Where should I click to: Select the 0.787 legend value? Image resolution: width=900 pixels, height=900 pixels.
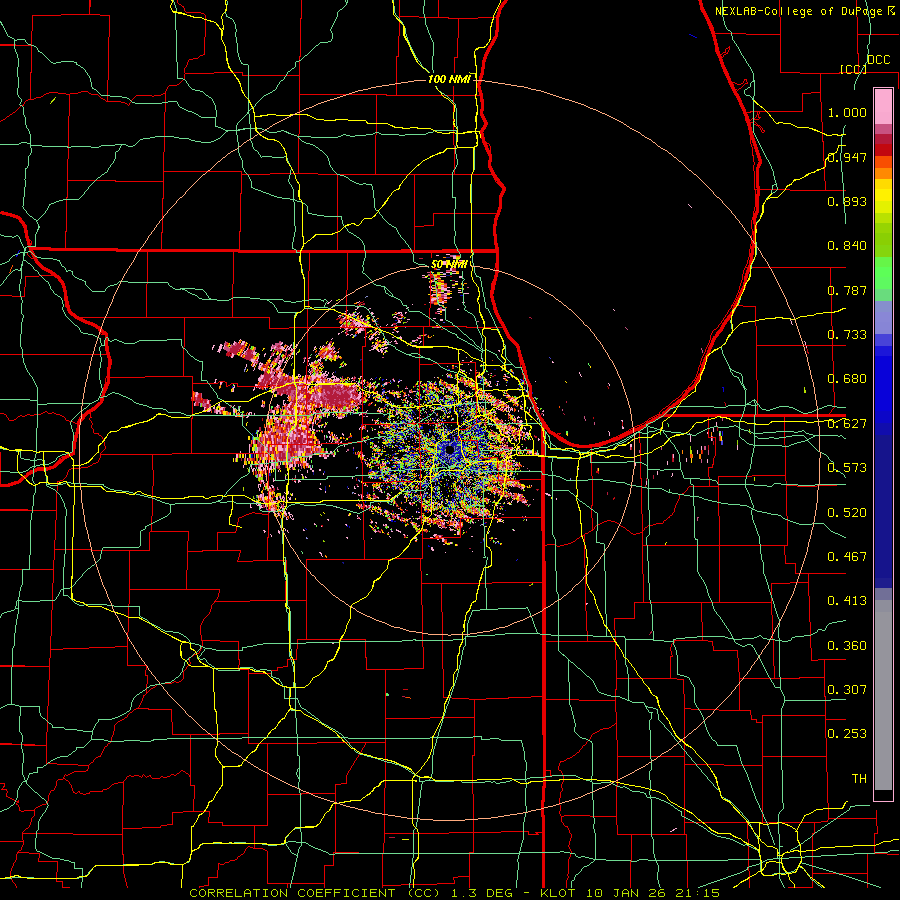(847, 290)
